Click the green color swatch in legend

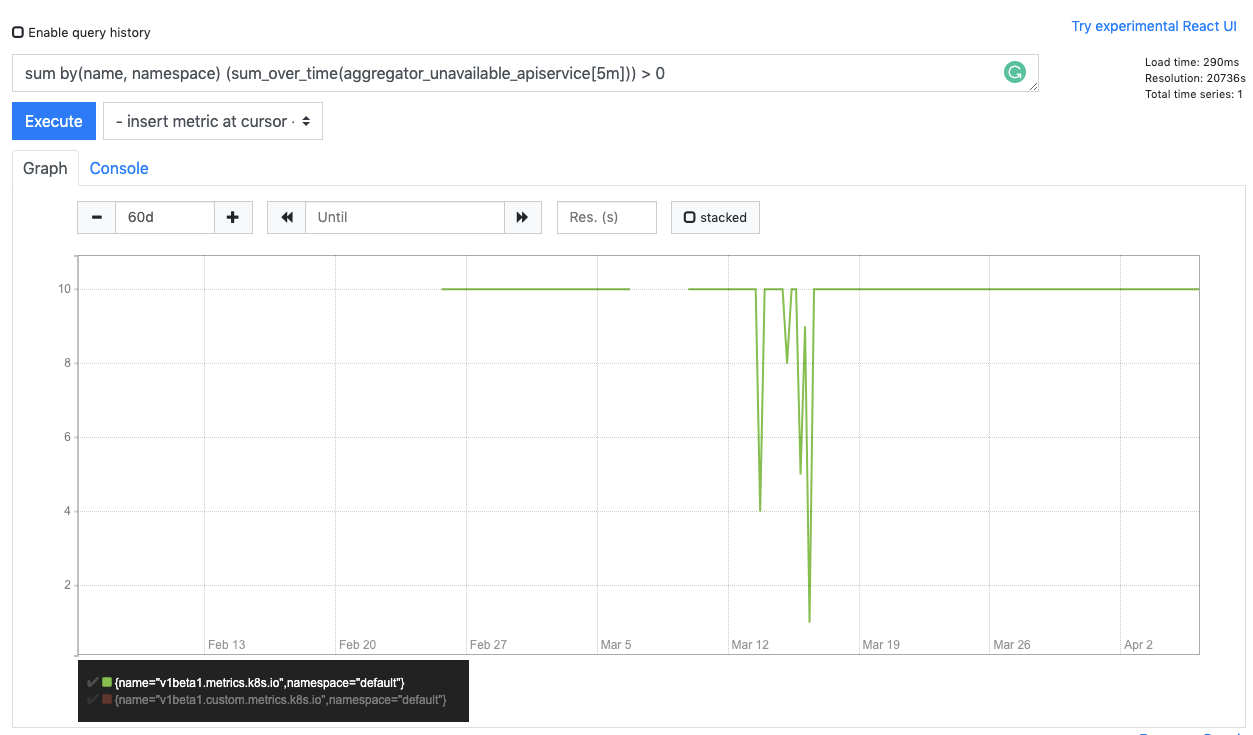(x=107, y=682)
